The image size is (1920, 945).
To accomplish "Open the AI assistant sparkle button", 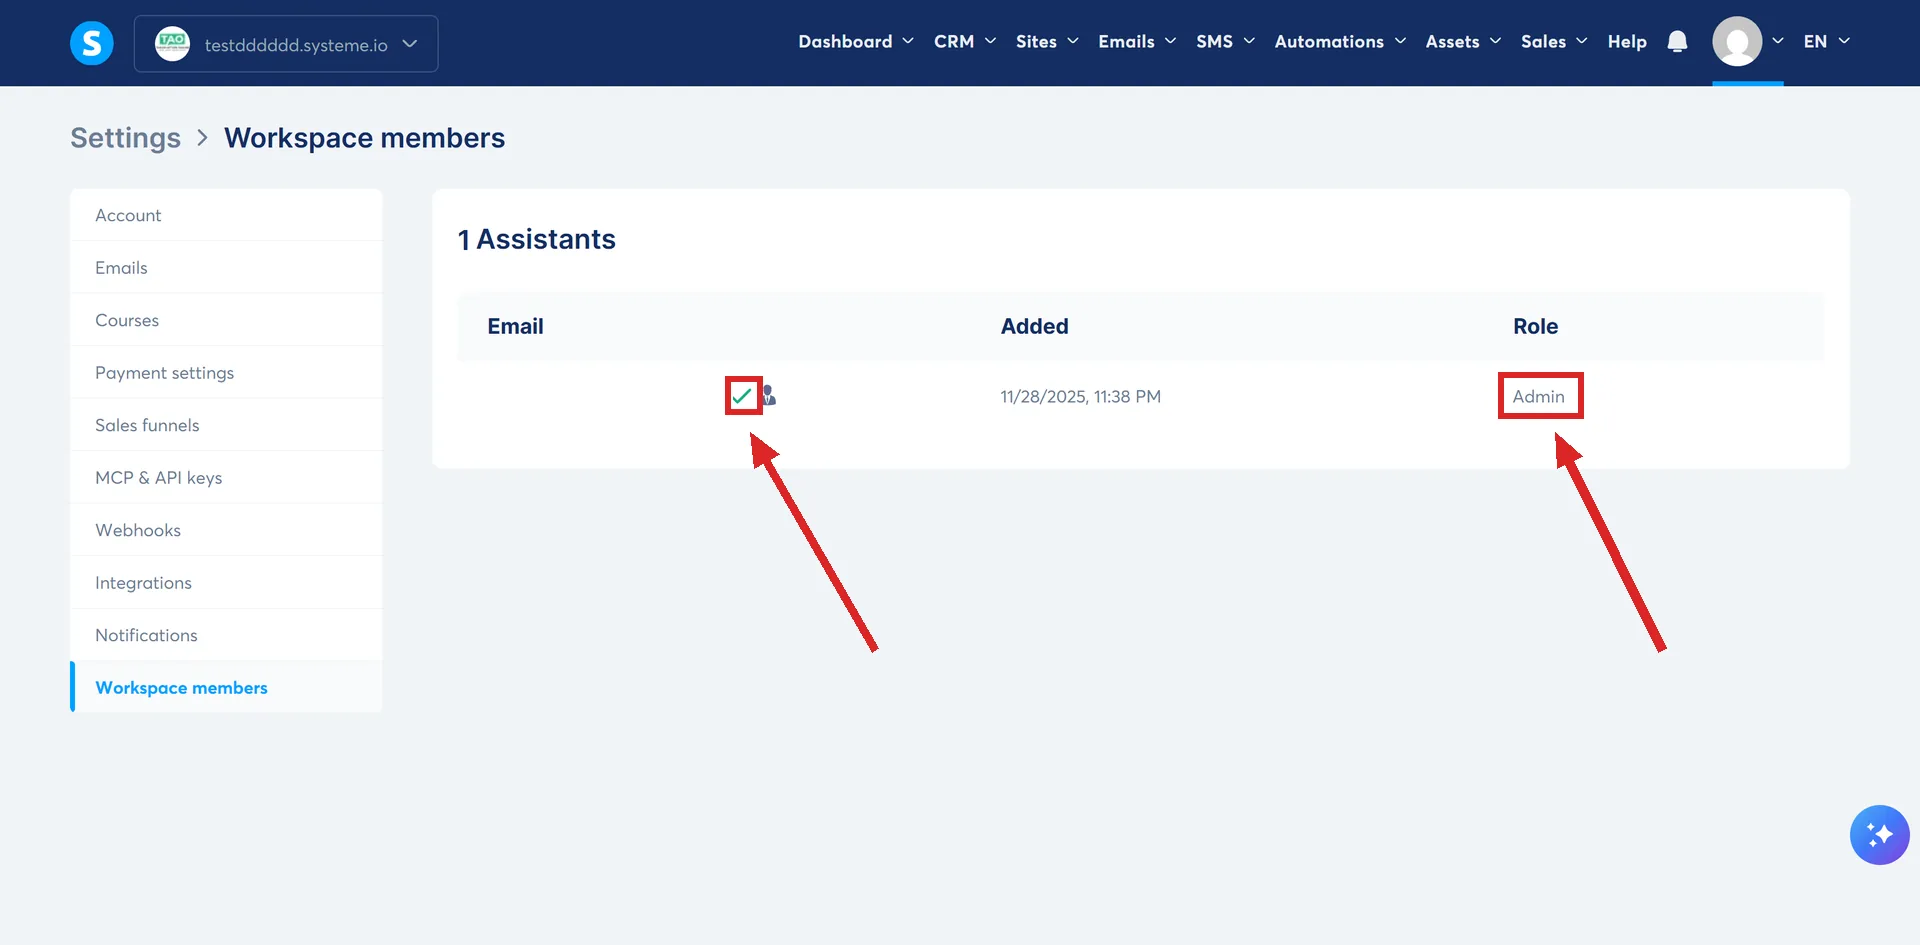I will coord(1879,834).
